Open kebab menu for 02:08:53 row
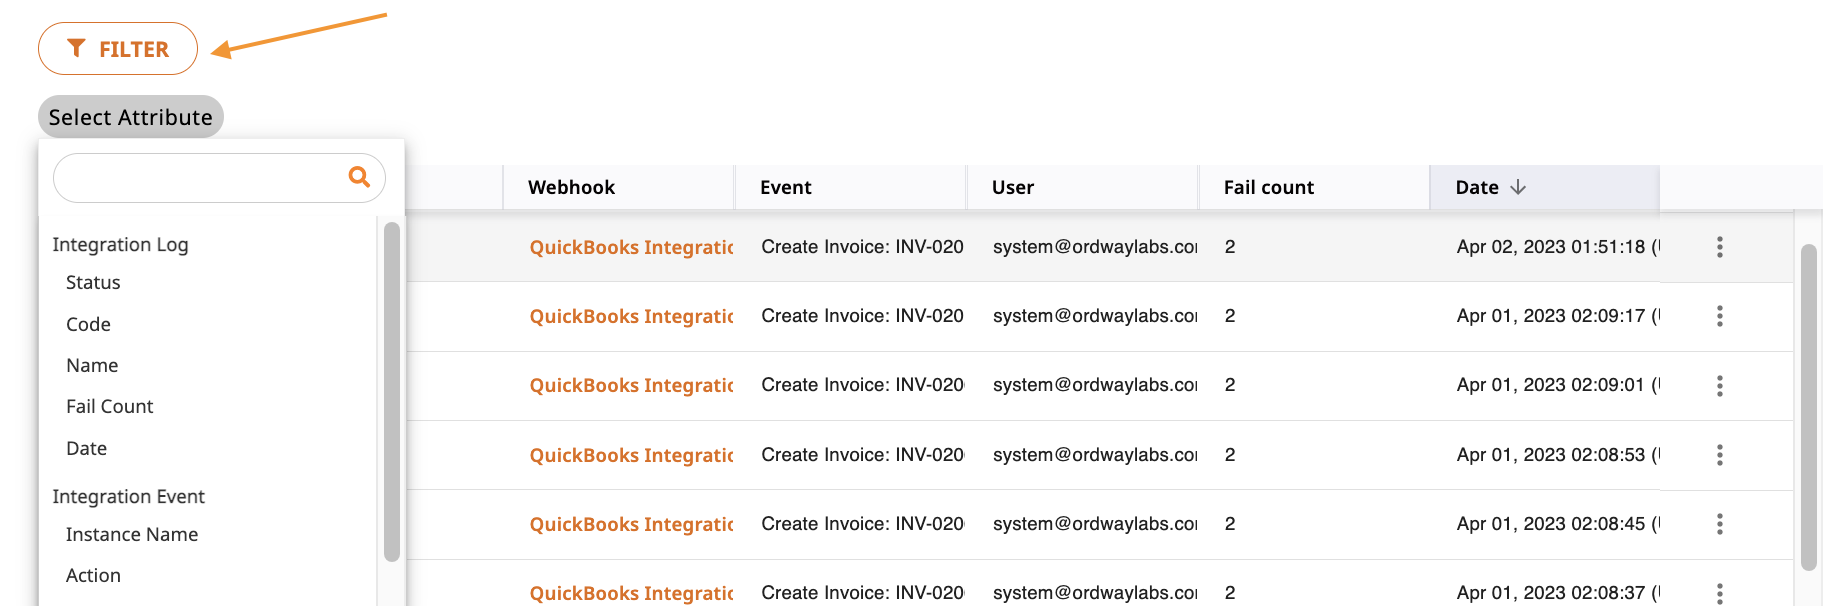The image size is (1836, 606). (x=1719, y=455)
